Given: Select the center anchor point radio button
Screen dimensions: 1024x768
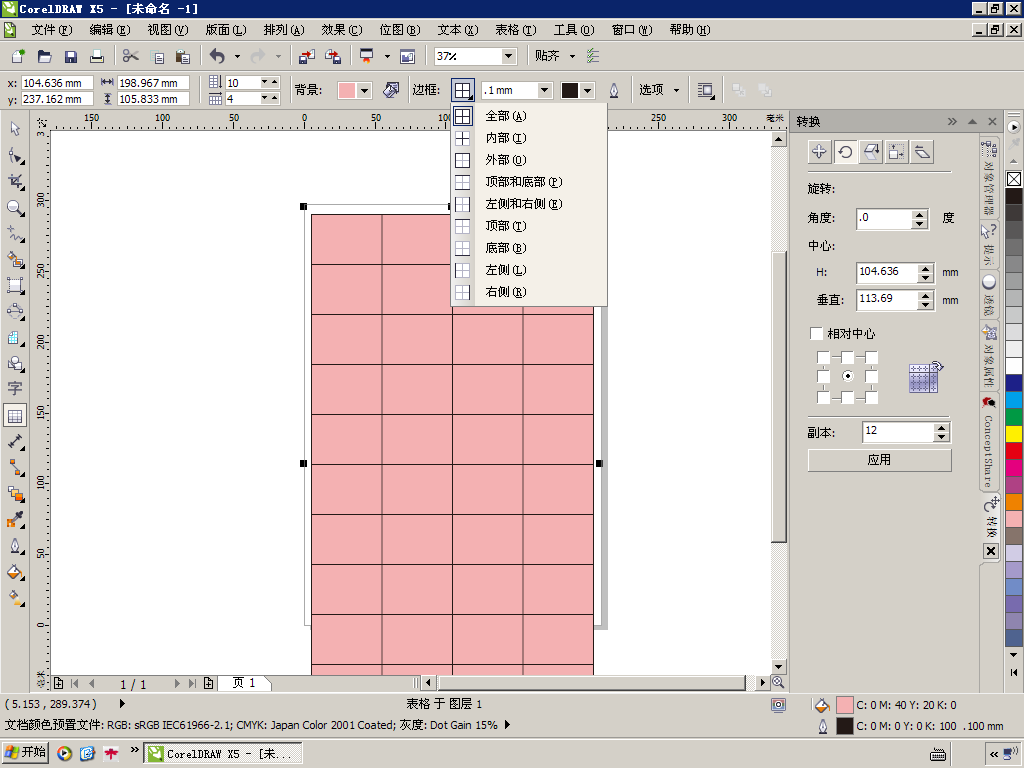Looking at the screenshot, I should coord(848,376).
